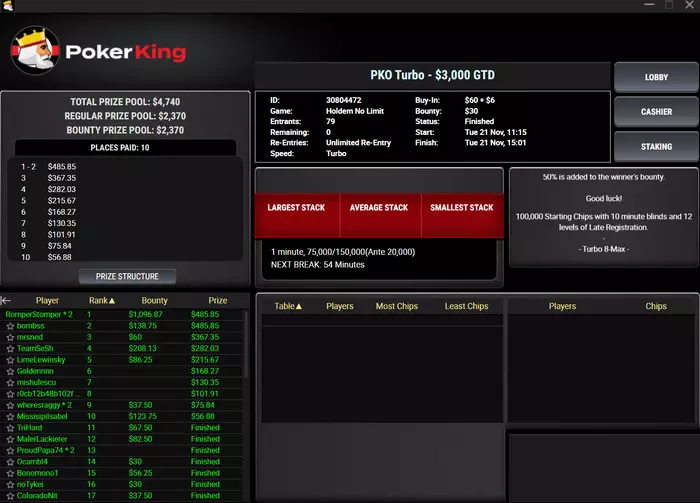Click the Unlimited Re-Entry value

pyautogui.click(x=358, y=143)
